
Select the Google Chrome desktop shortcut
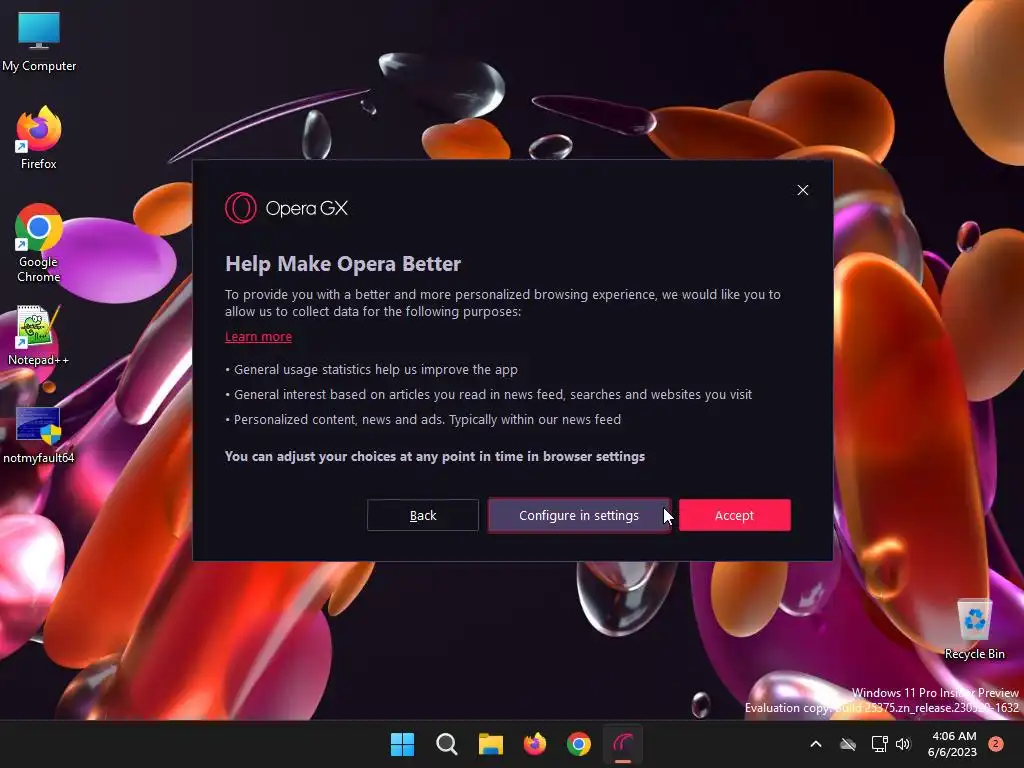[x=39, y=243]
